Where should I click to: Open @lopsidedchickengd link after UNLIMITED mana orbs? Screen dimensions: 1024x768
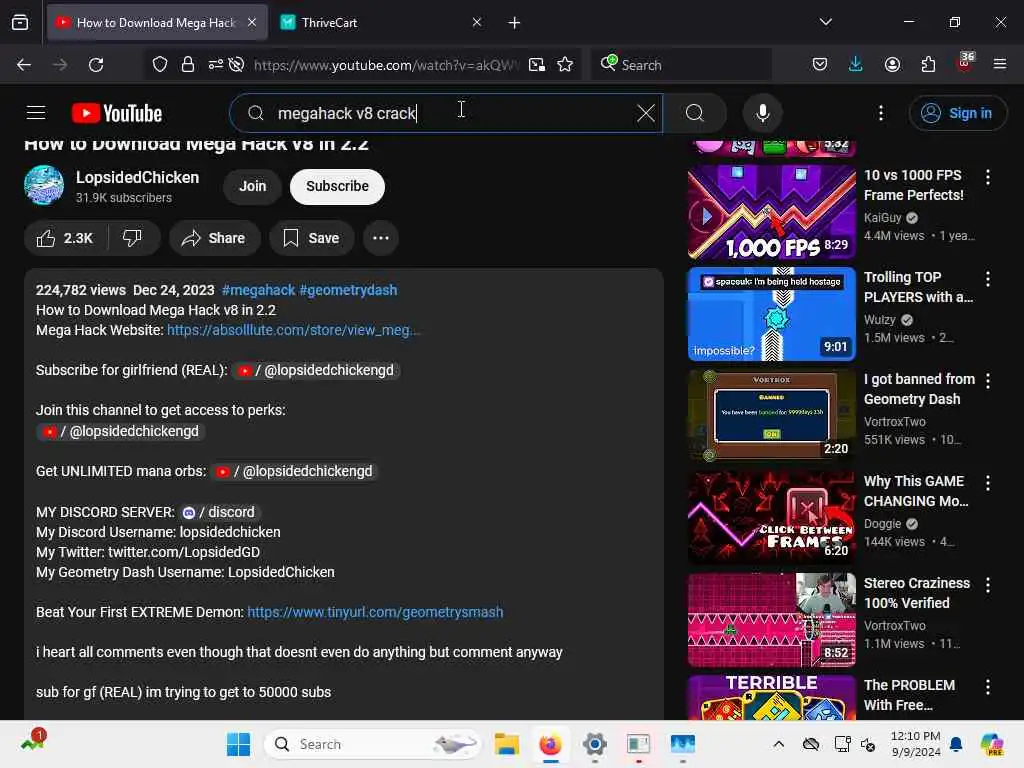(295, 472)
